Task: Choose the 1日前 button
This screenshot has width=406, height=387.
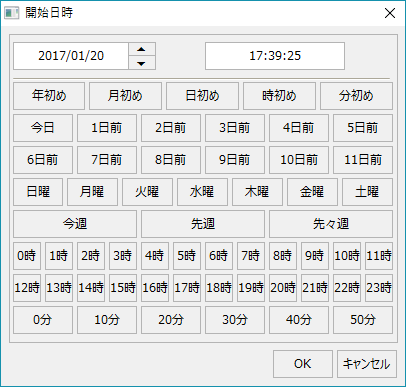Action: pyautogui.click(x=107, y=128)
